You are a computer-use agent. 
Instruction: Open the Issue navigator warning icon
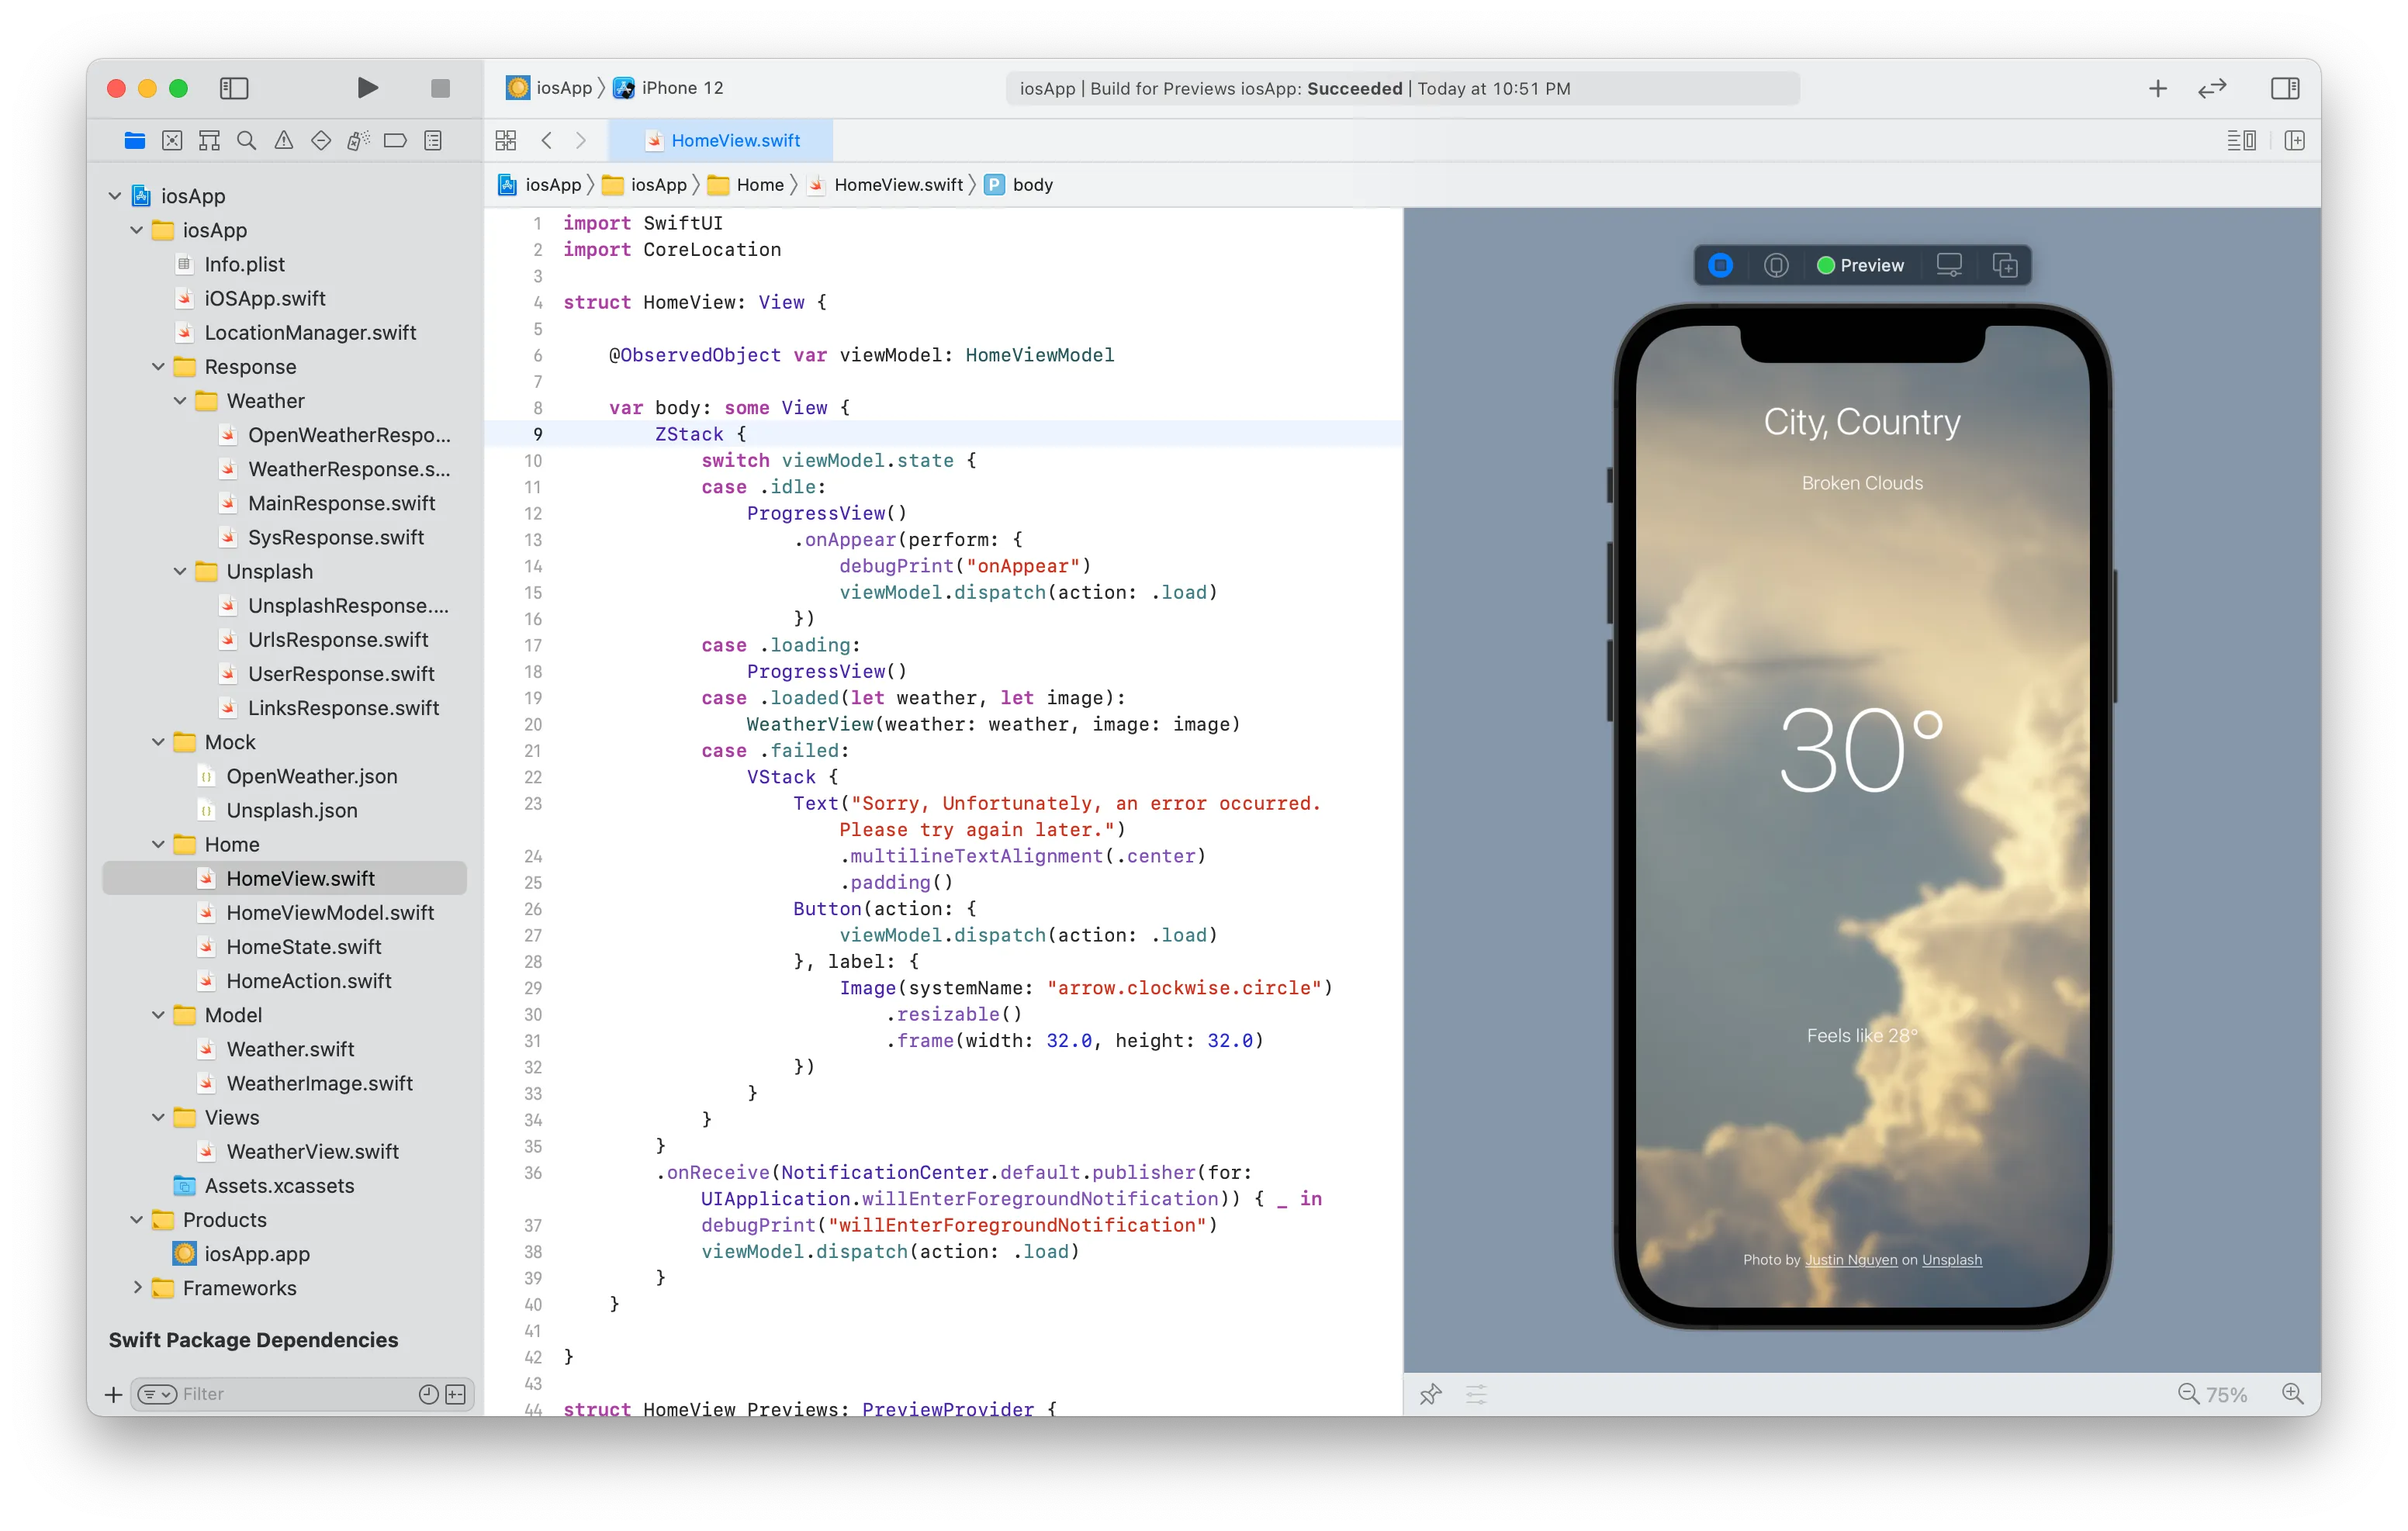[284, 141]
